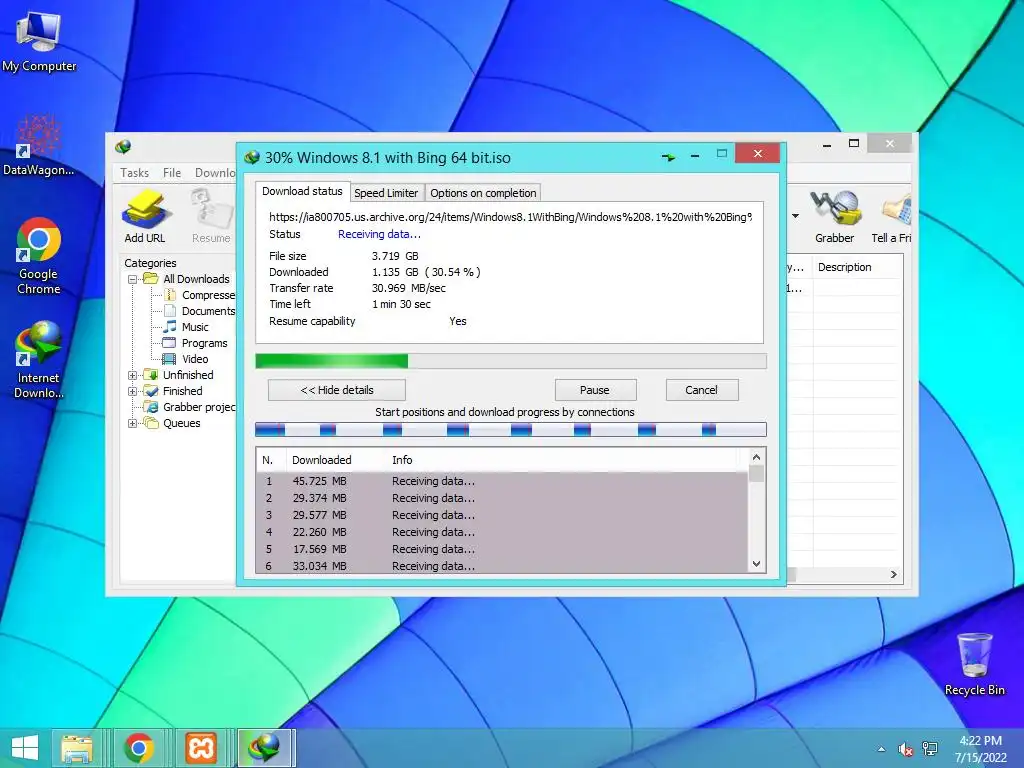Open File Explorer from taskbar
The width and height of the screenshot is (1024, 768).
tap(76, 748)
